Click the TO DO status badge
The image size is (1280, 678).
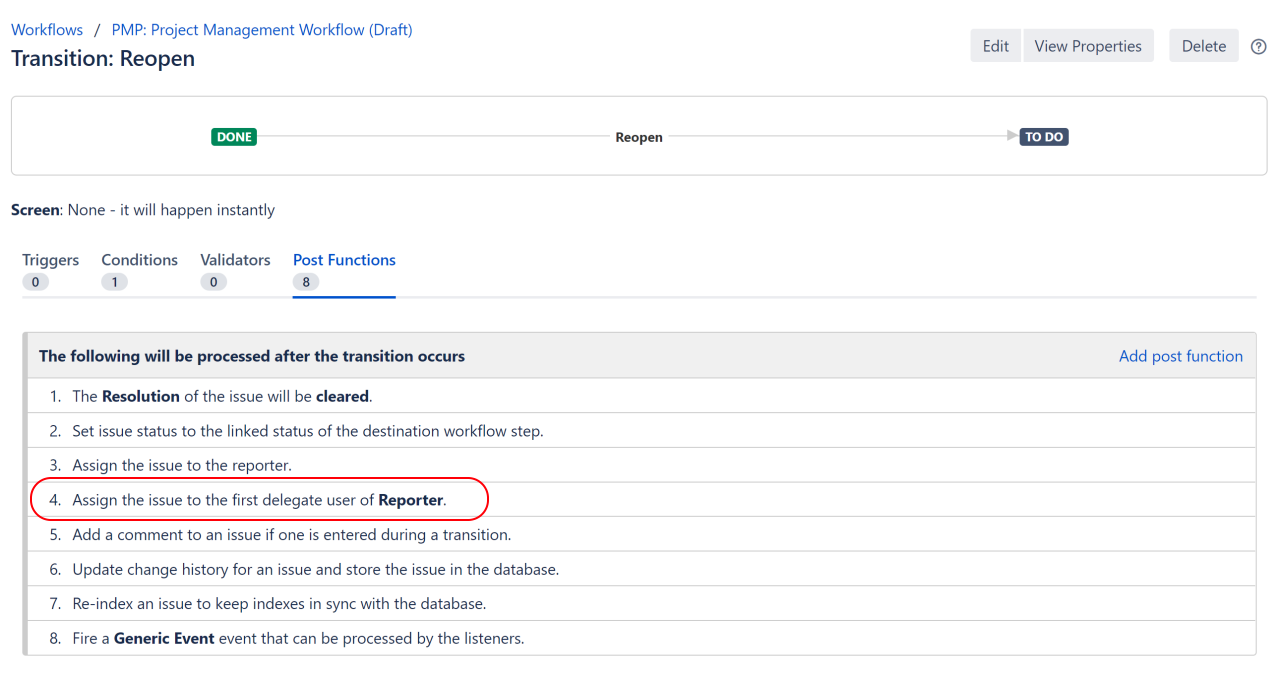1044,137
